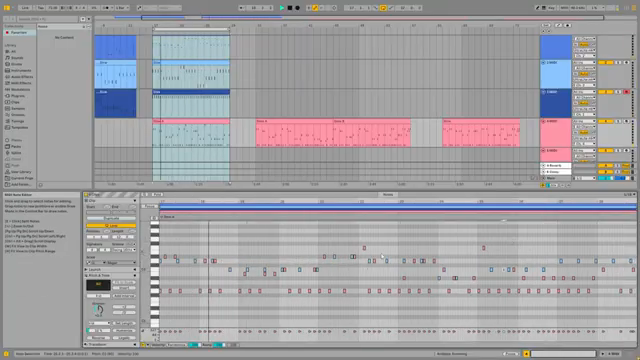
Task: Collapse track 2 MIDI using its fold arrow
Action: (543, 62)
